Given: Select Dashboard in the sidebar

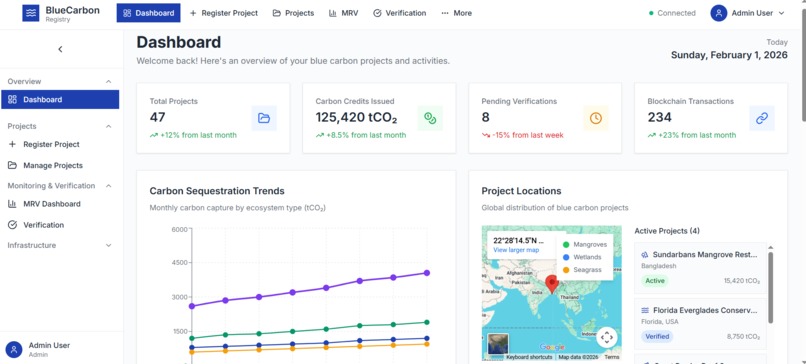Looking at the screenshot, I should click(60, 99).
